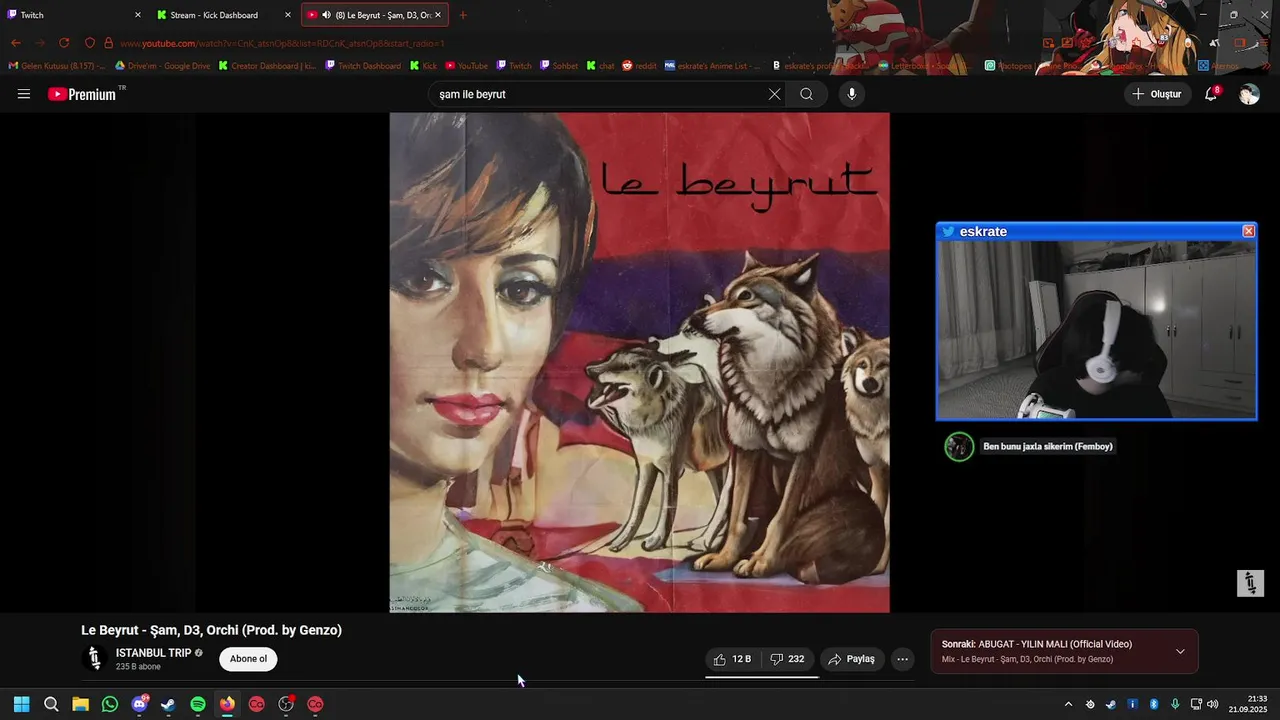Open the YouTube hamburger guide menu
The image size is (1280, 720).
click(x=24, y=94)
